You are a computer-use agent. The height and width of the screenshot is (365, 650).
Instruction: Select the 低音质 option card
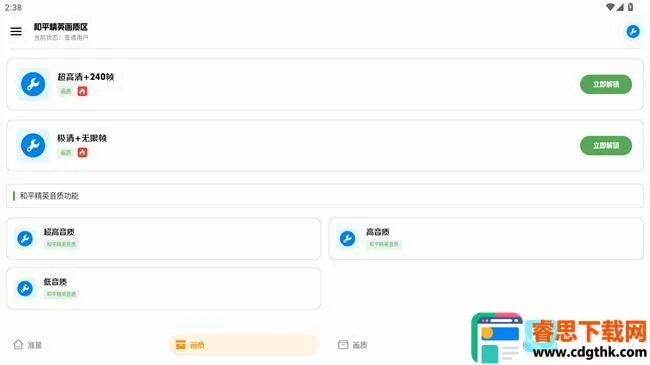click(x=163, y=288)
